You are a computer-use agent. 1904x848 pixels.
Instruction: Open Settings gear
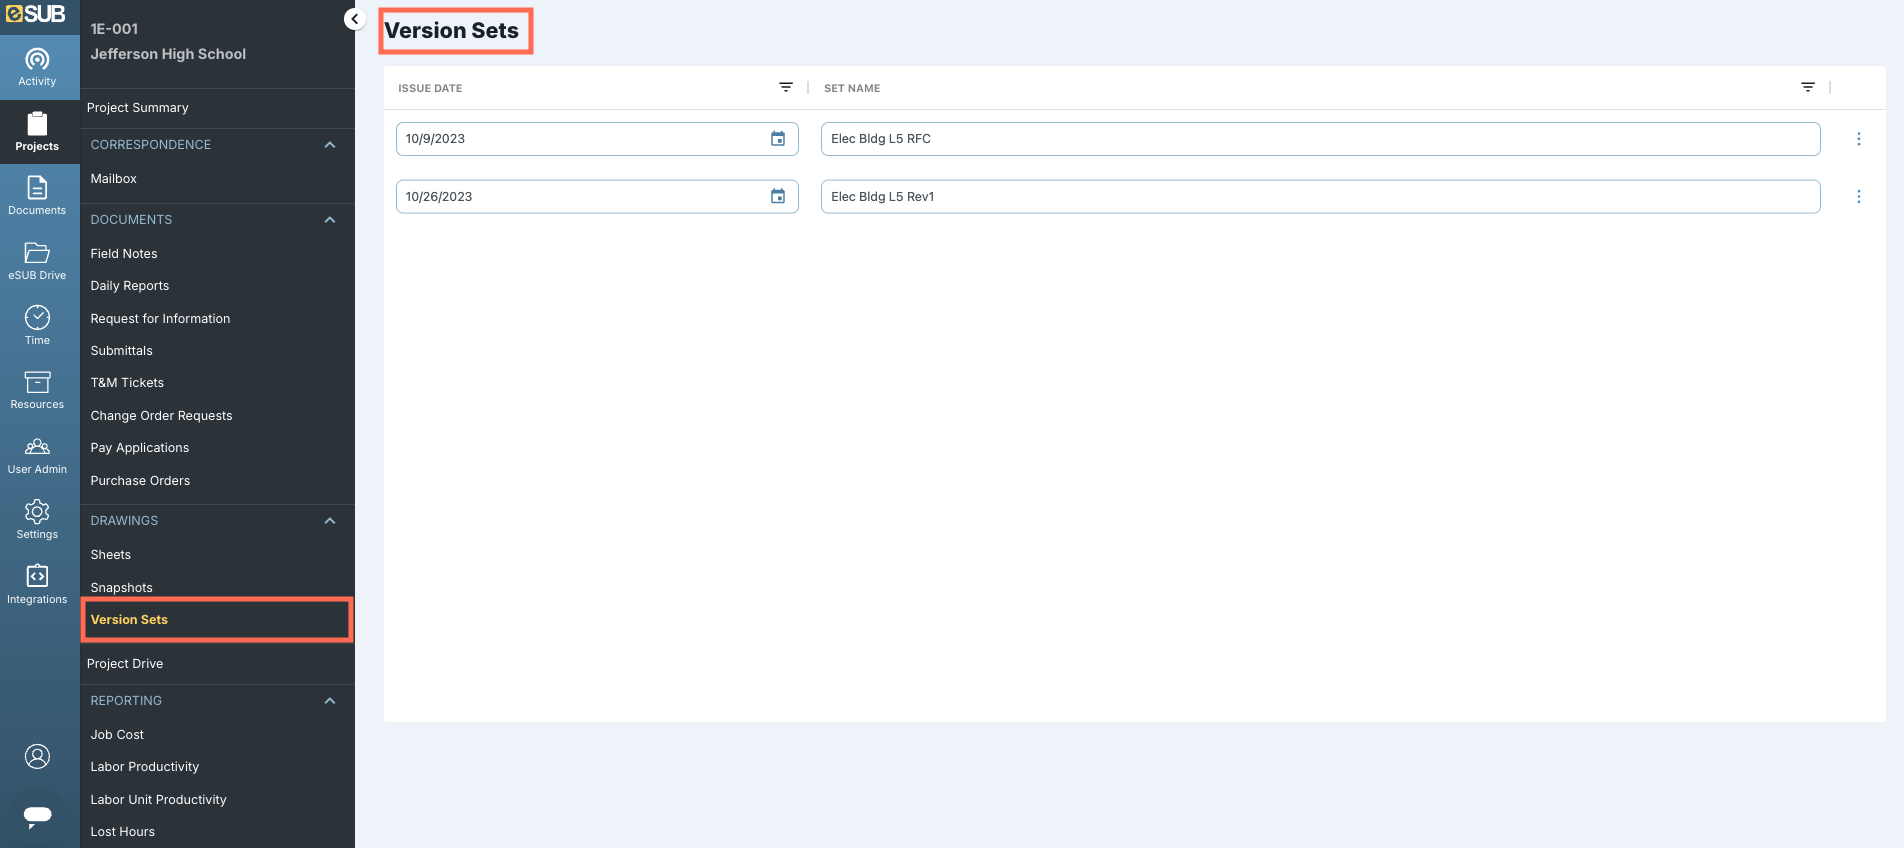38,520
